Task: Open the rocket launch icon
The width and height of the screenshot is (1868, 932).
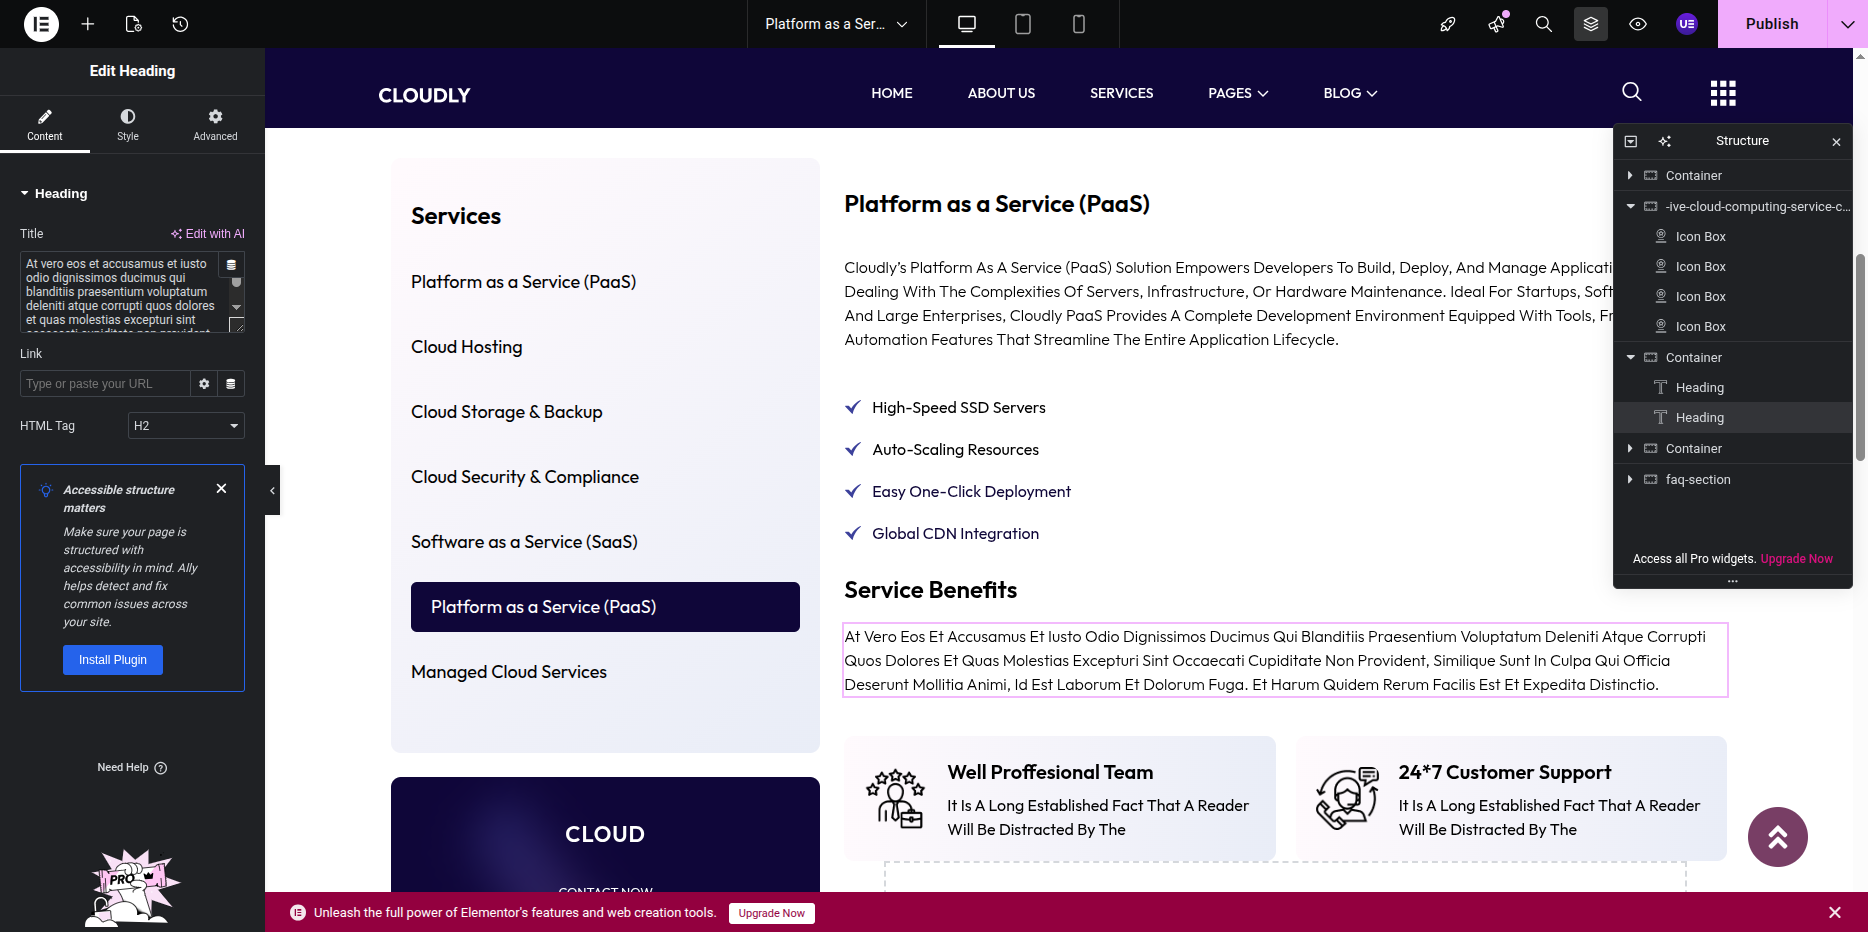Action: tap(1448, 24)
